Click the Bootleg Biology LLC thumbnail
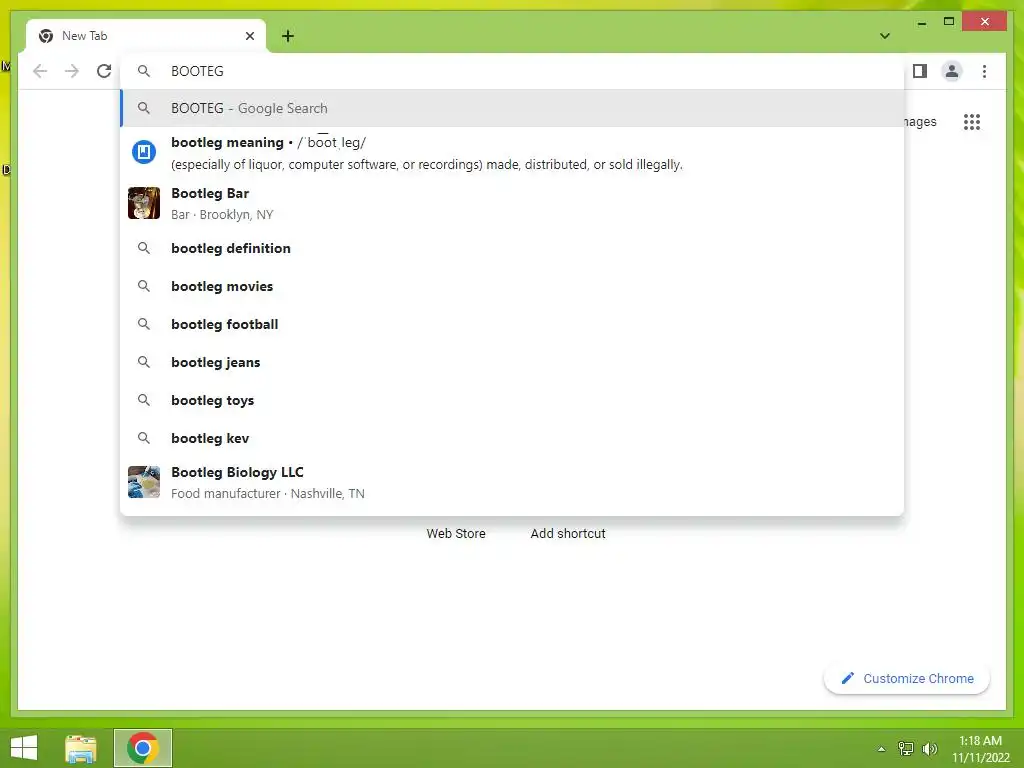 [144, 482]
